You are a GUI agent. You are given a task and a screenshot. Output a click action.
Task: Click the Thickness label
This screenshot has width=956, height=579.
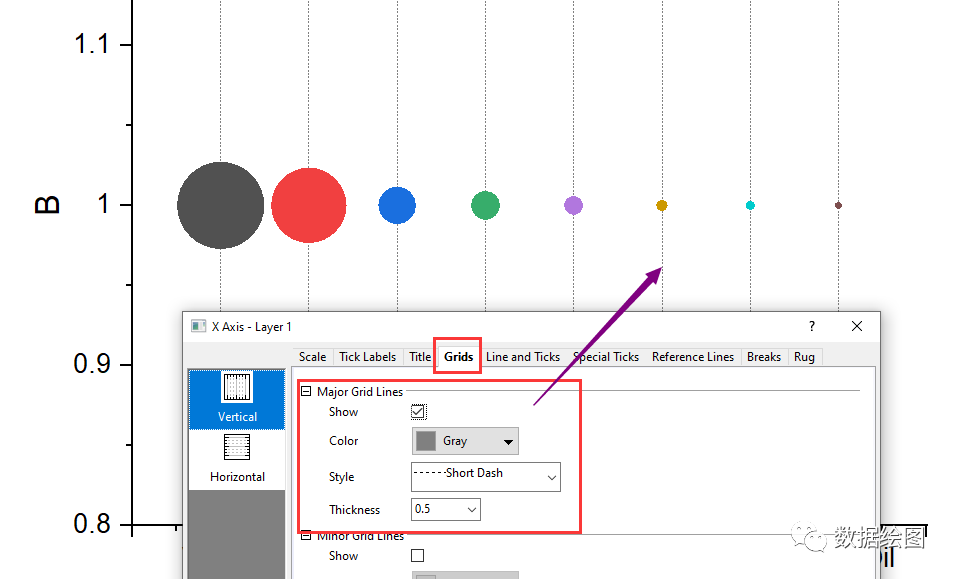click(x=354, y=510)
